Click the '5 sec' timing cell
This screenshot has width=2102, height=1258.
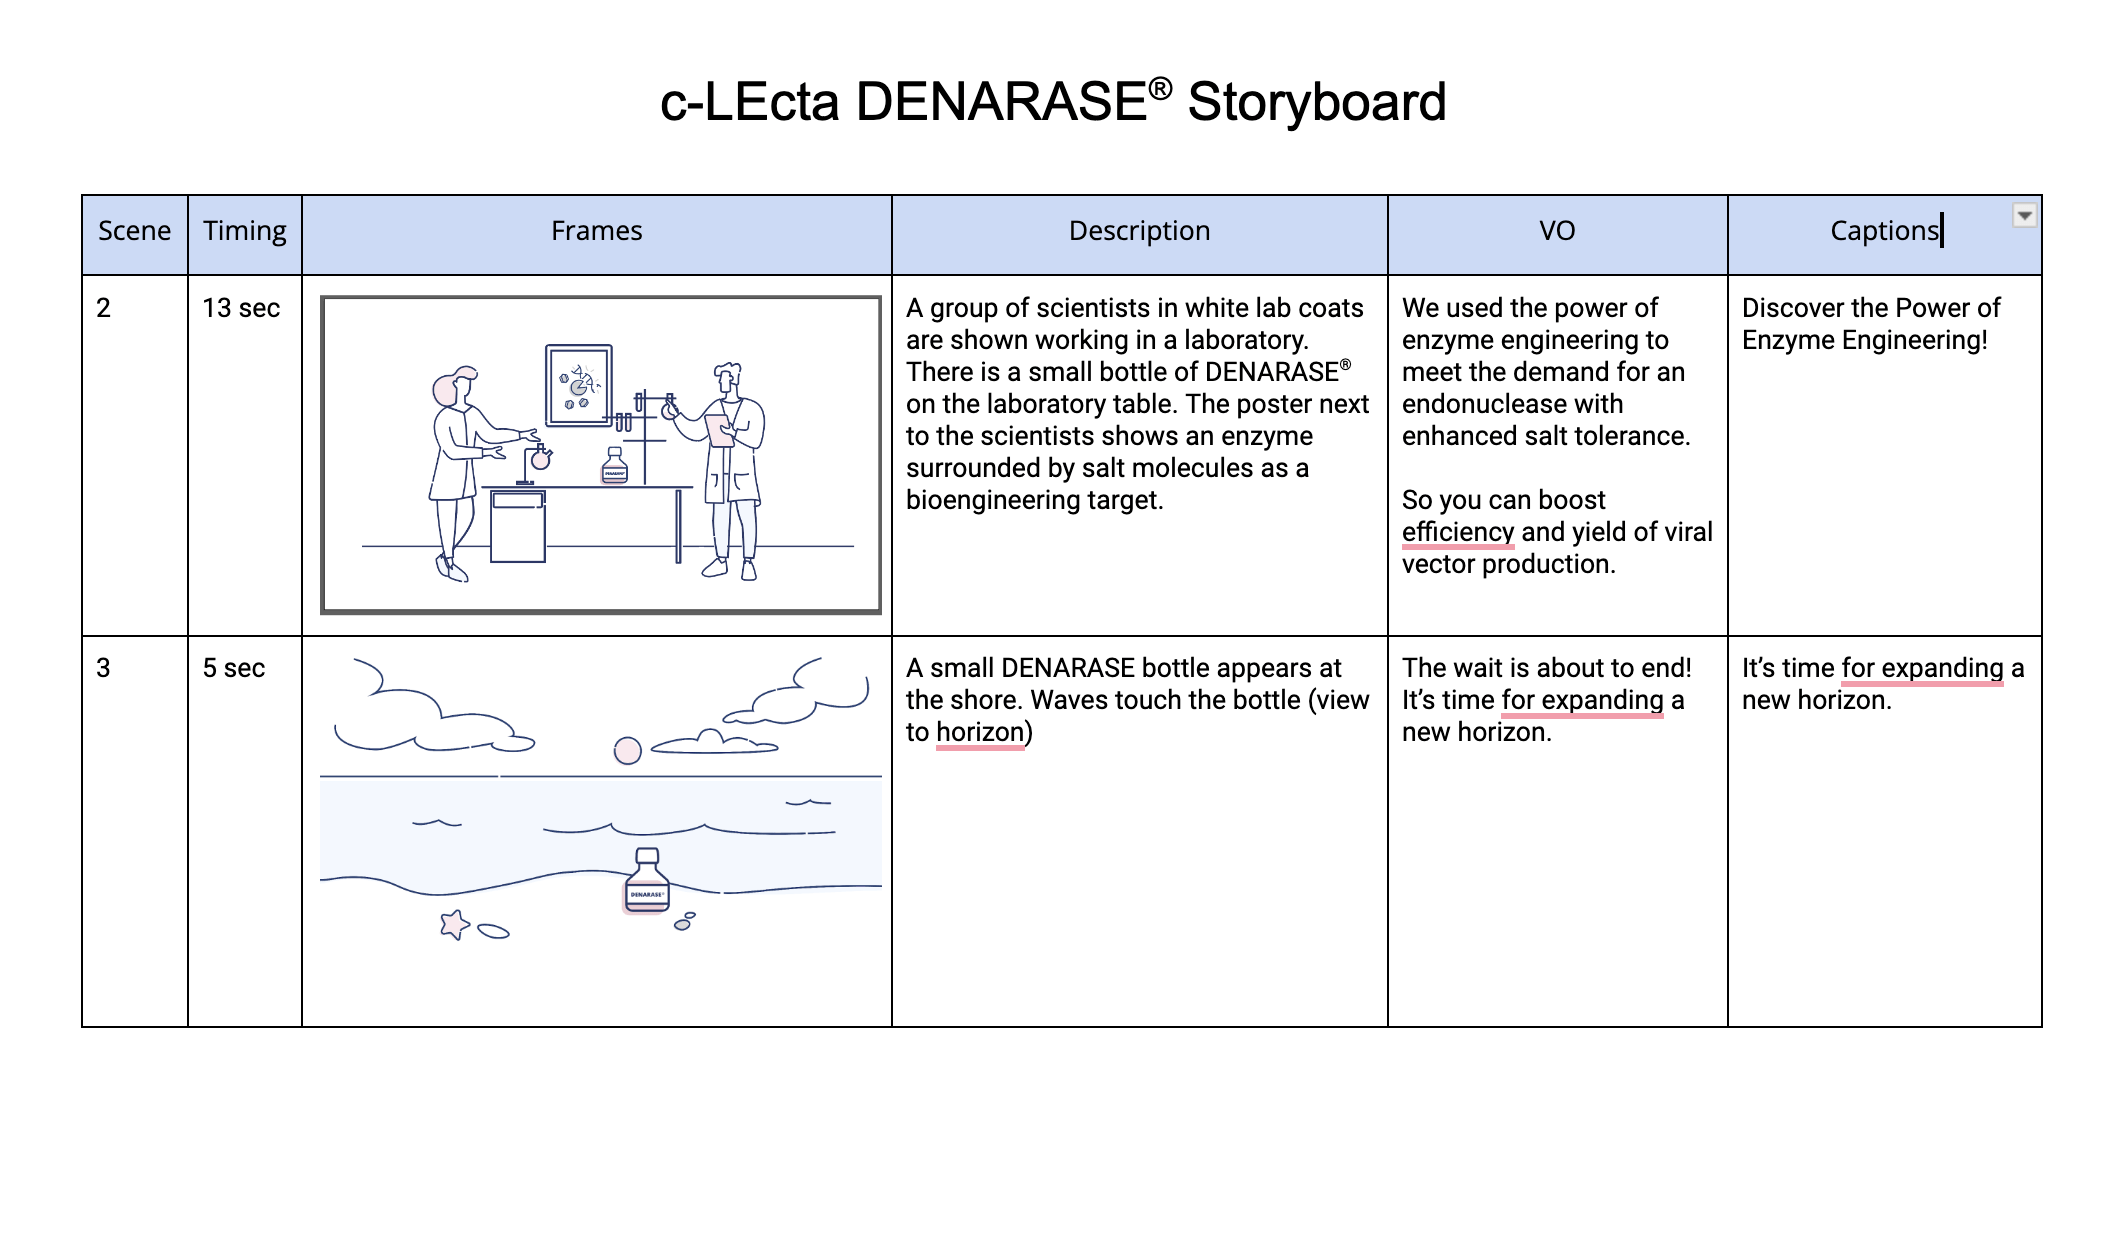(x=234, y=668)
